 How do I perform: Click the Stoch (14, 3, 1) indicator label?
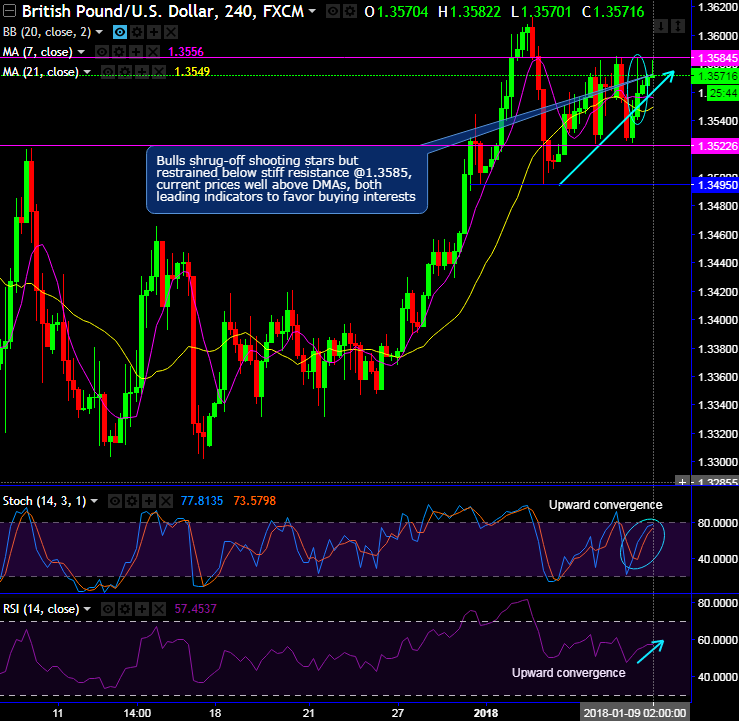(x=45, y=501)
